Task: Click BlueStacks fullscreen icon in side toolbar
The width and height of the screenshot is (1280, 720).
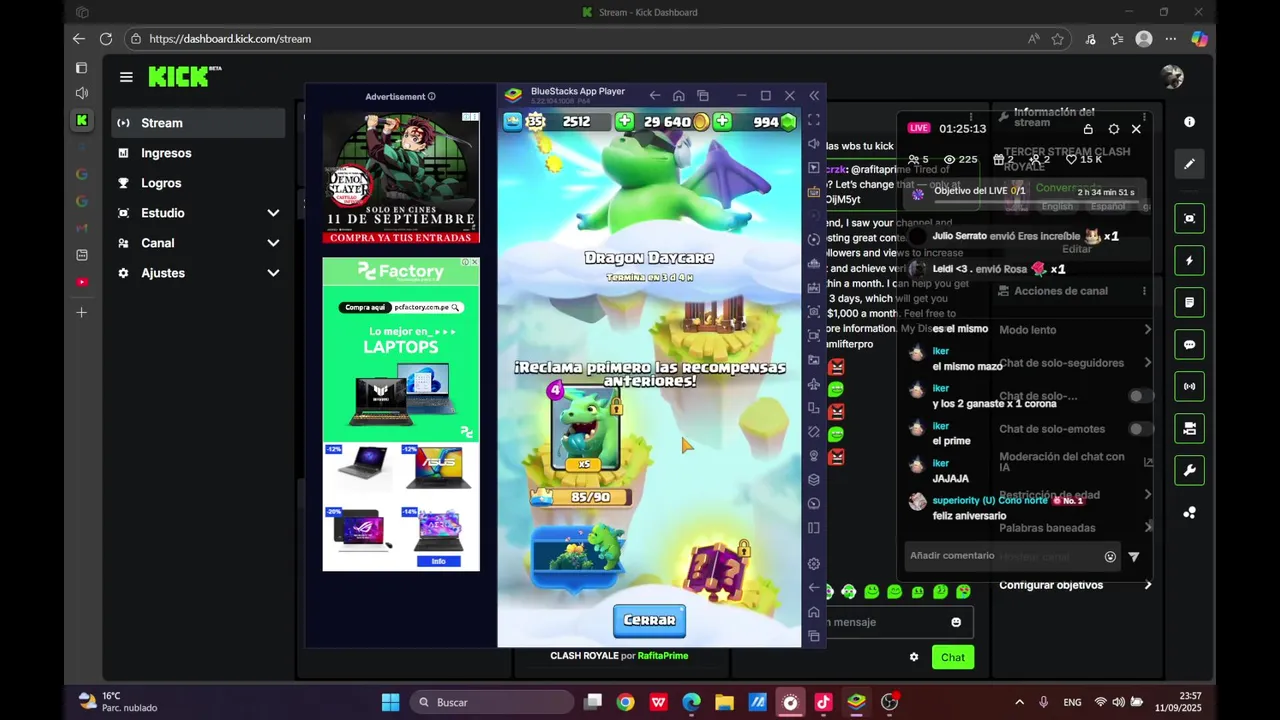Action: pos(814,120)
